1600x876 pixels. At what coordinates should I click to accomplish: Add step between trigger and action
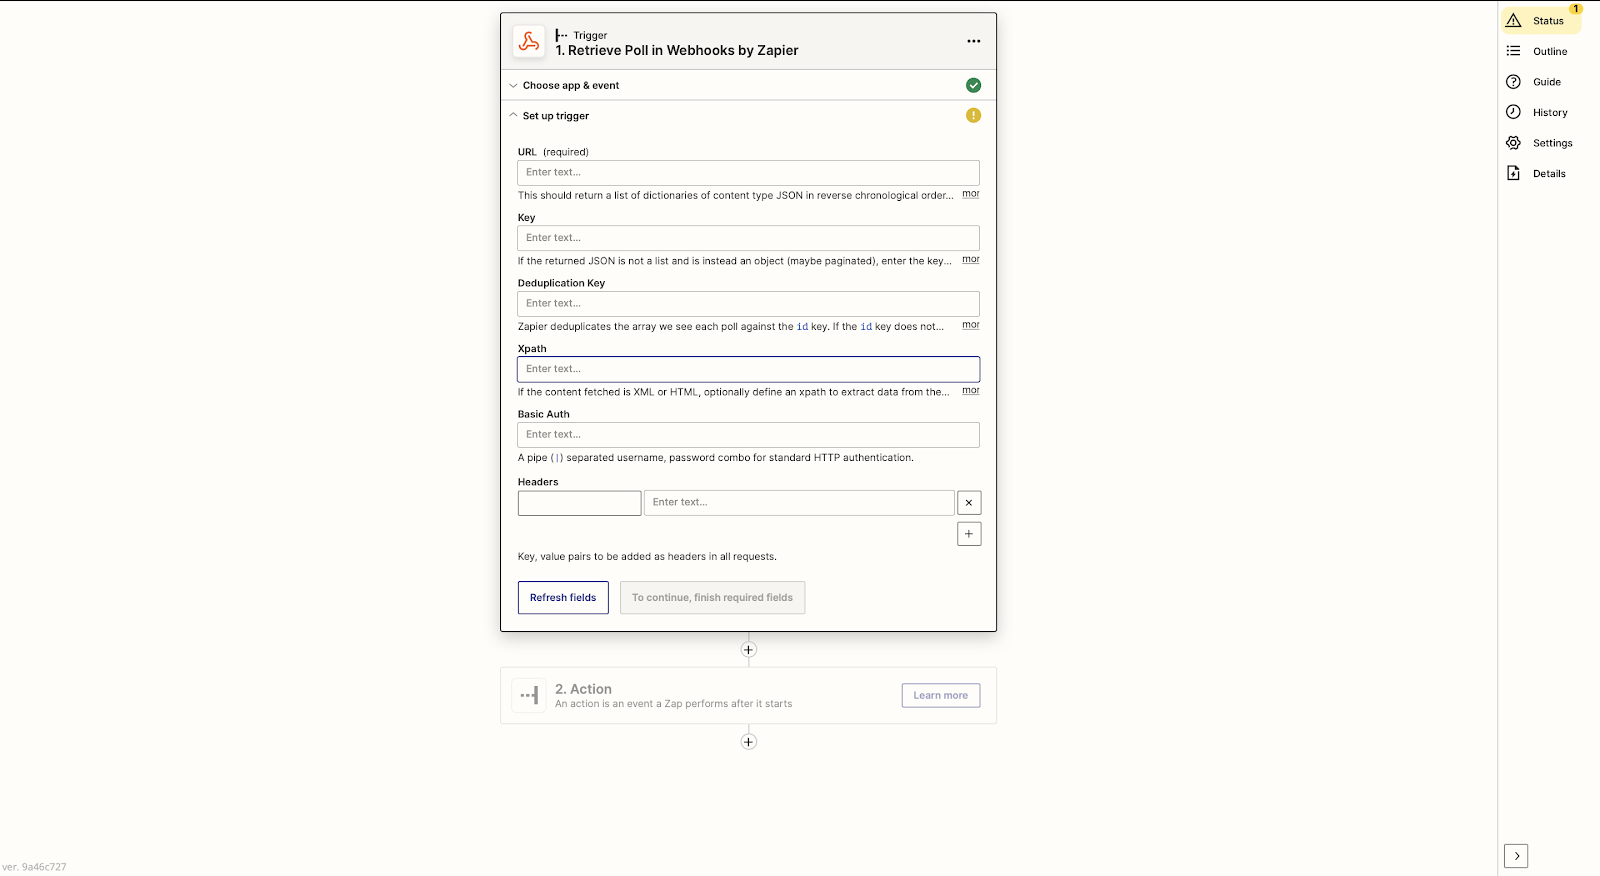point(748,650)
